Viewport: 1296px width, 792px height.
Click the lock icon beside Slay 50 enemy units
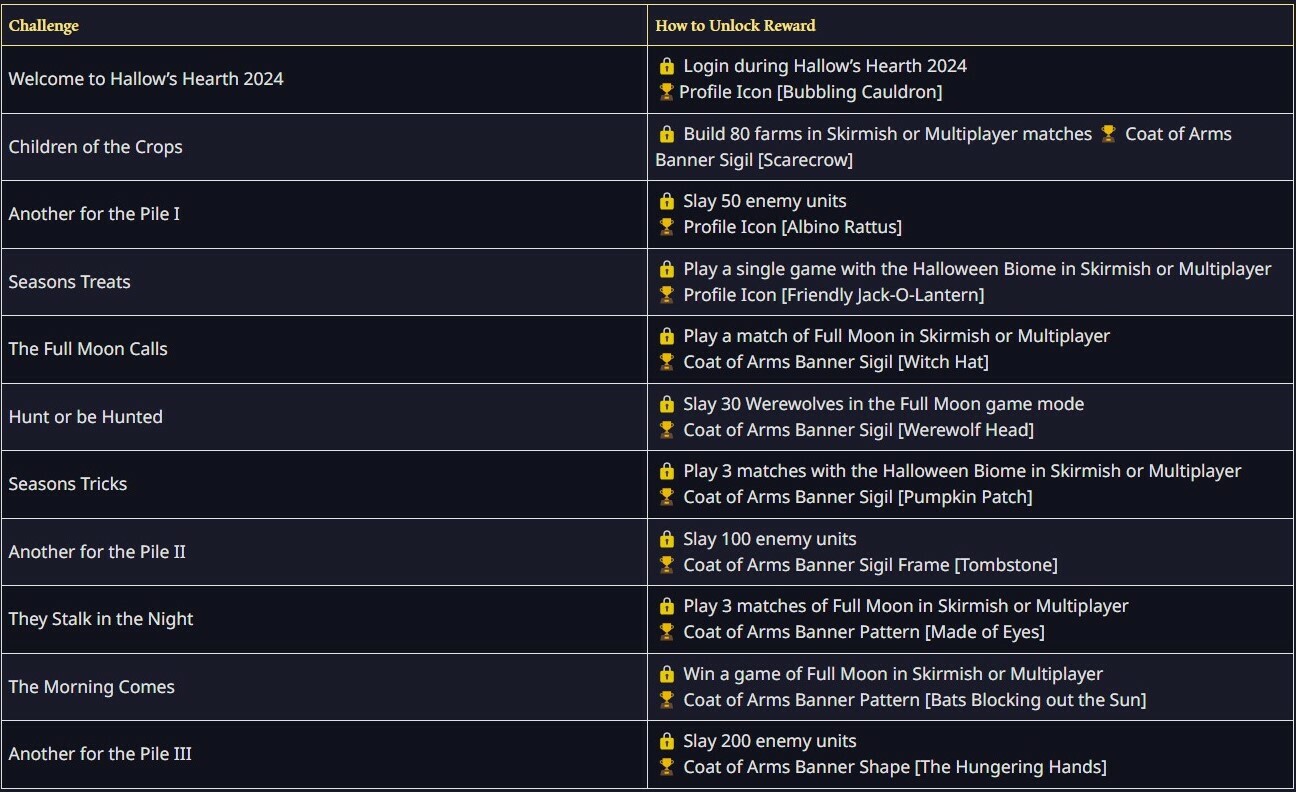pyautogui.click(x=667, y=201)
